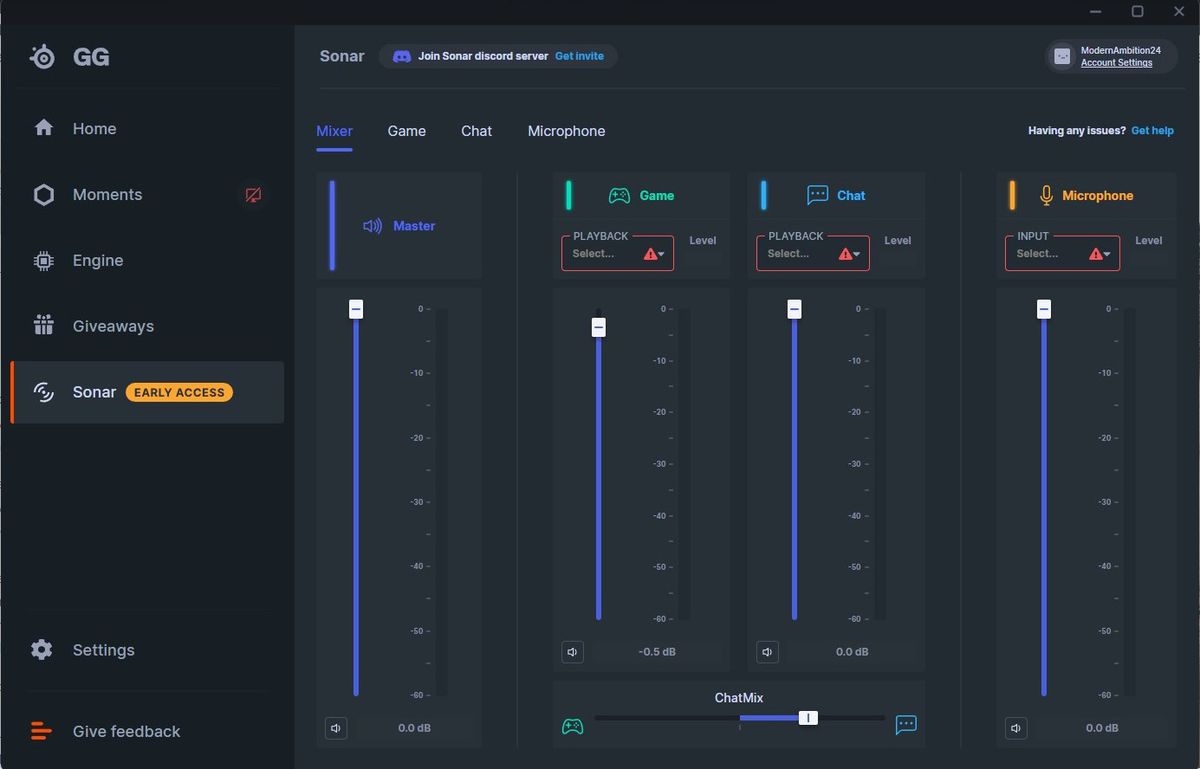Click the Having any issues? text
The image size is (1200, 769).
coord(1077,131)
